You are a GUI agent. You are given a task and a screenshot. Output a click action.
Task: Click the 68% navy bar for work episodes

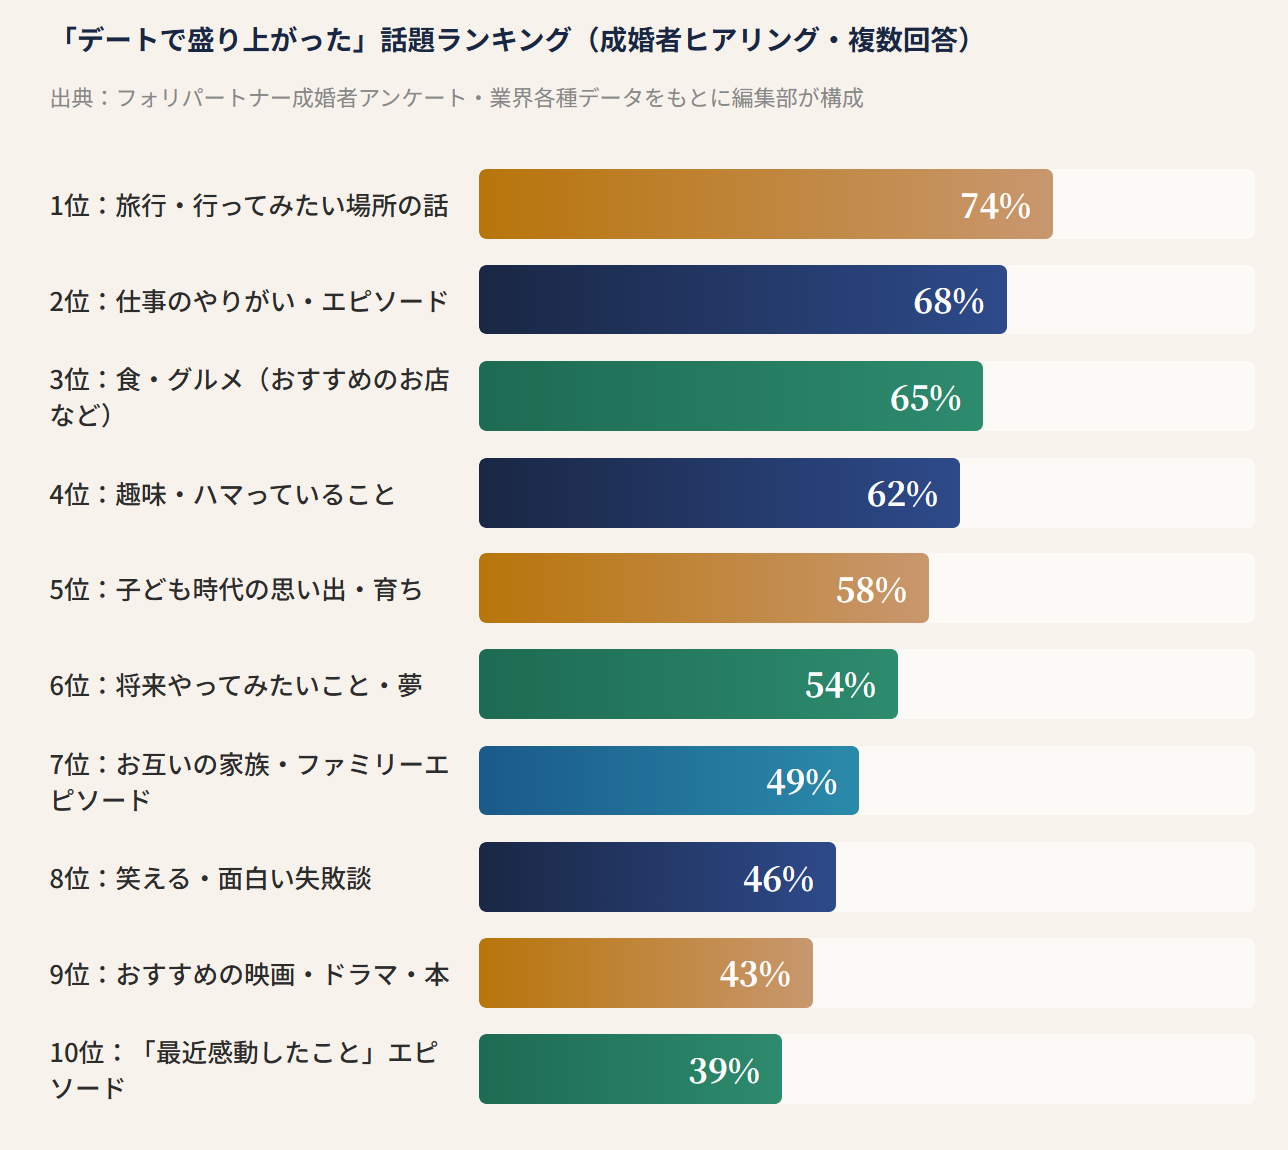click(742, 300)
